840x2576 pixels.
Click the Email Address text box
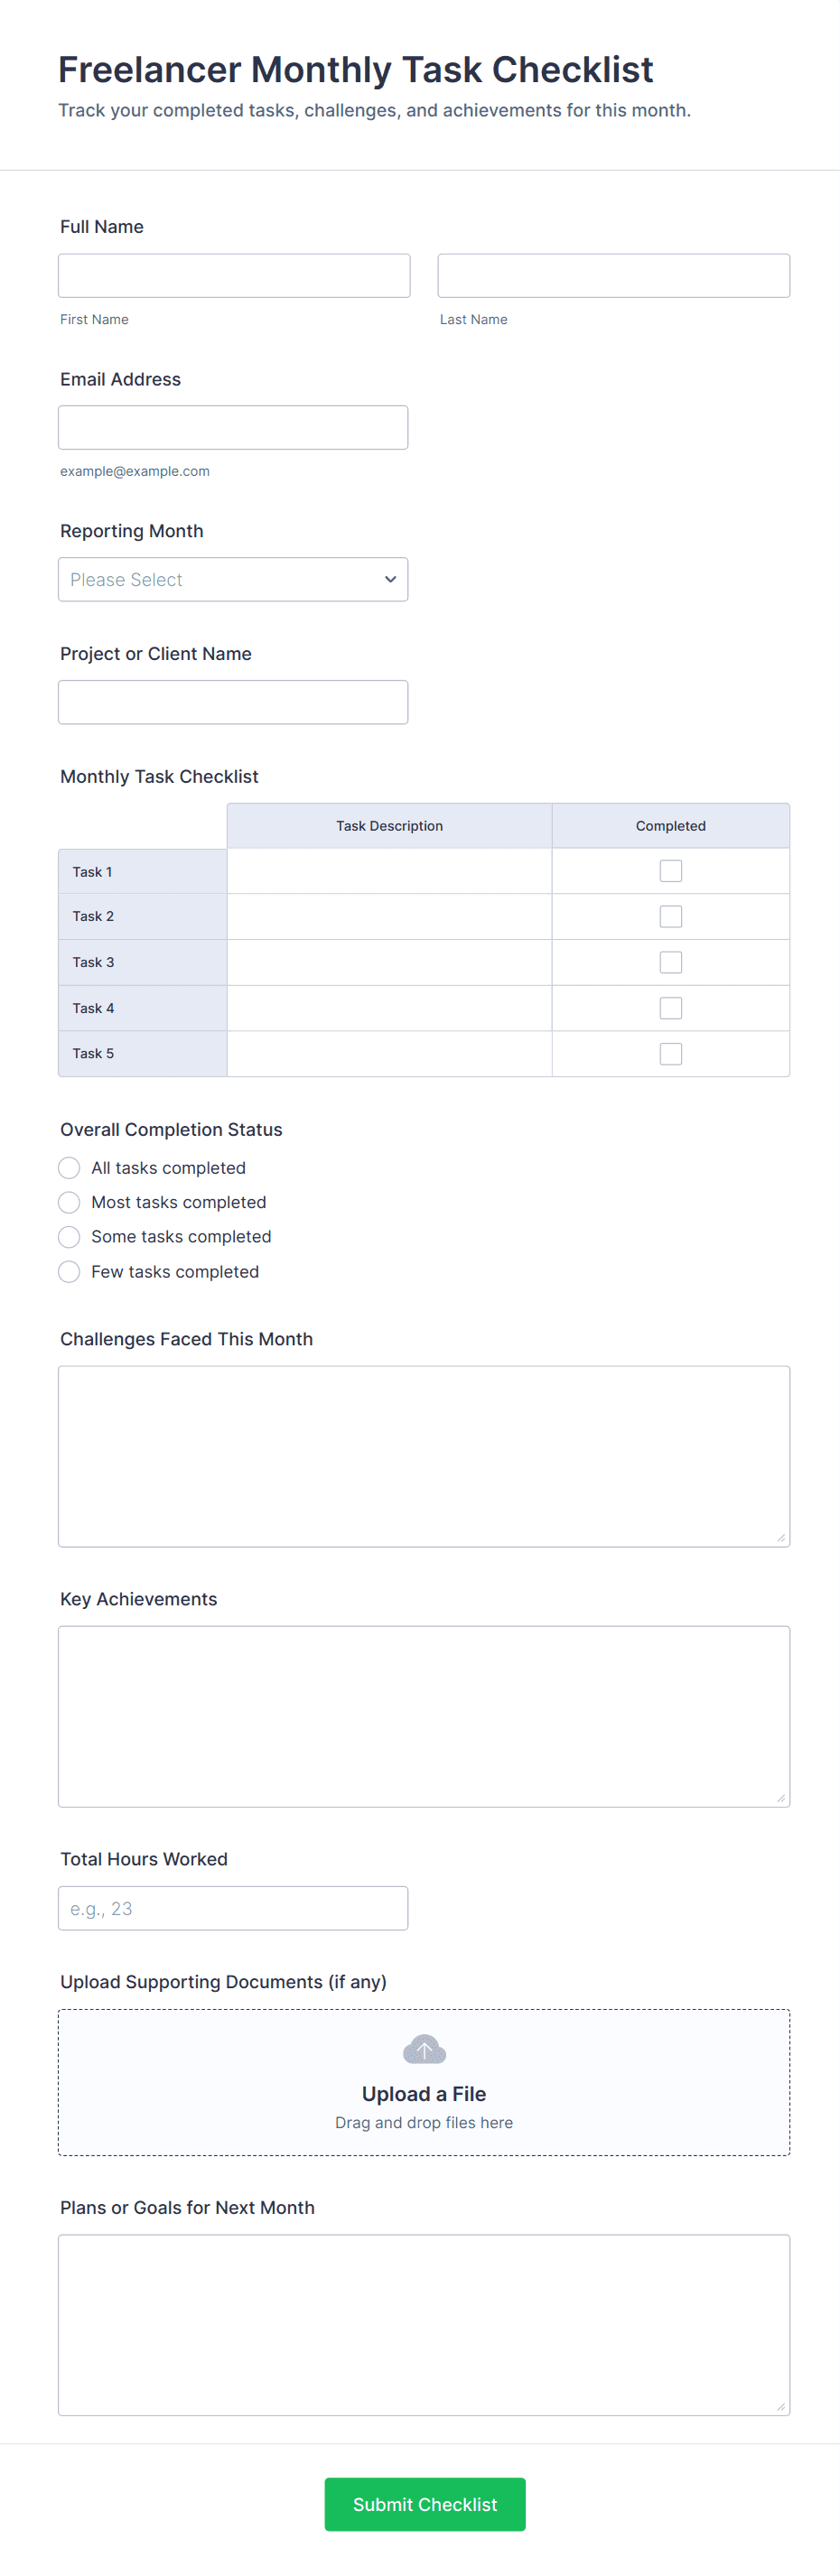(232, 428)
